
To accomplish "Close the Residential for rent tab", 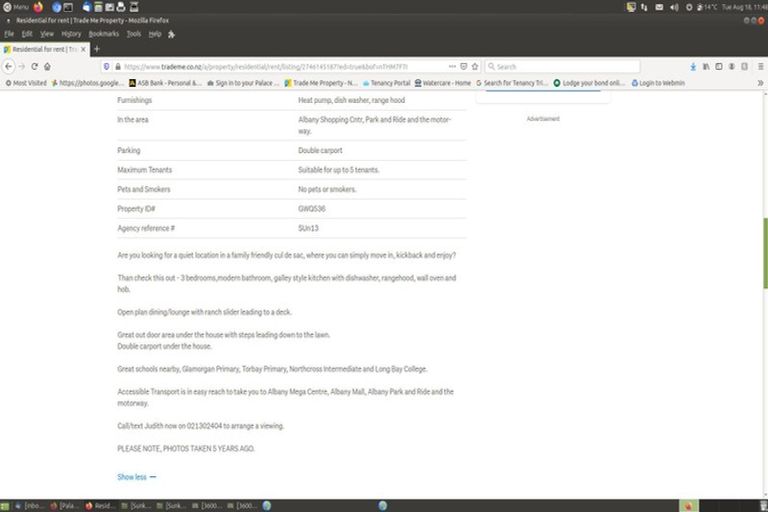I will pos(84,49).
